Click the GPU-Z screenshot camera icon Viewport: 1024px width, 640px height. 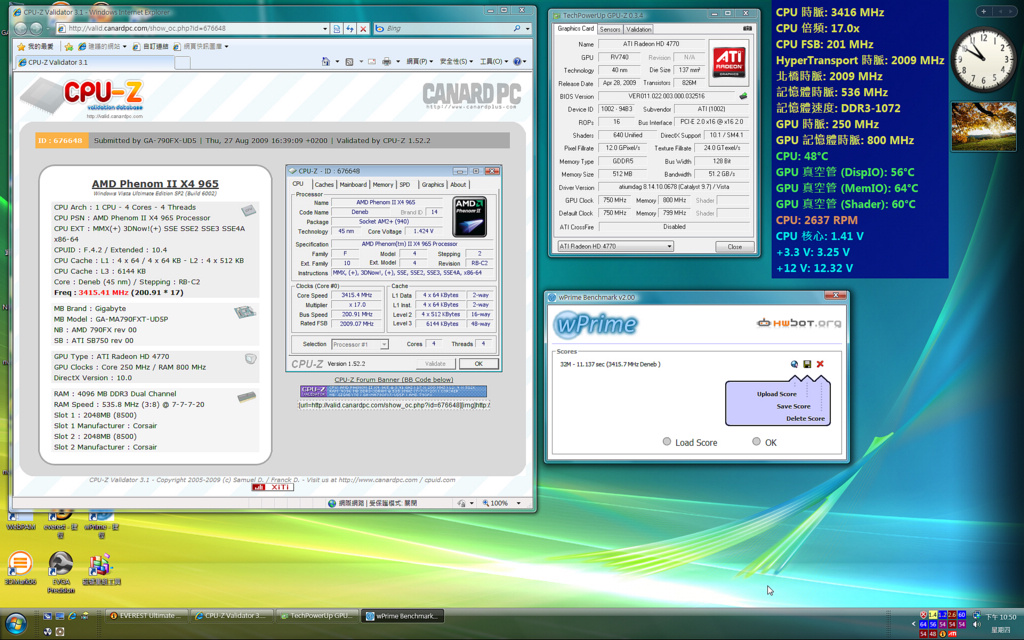point(747,29)
